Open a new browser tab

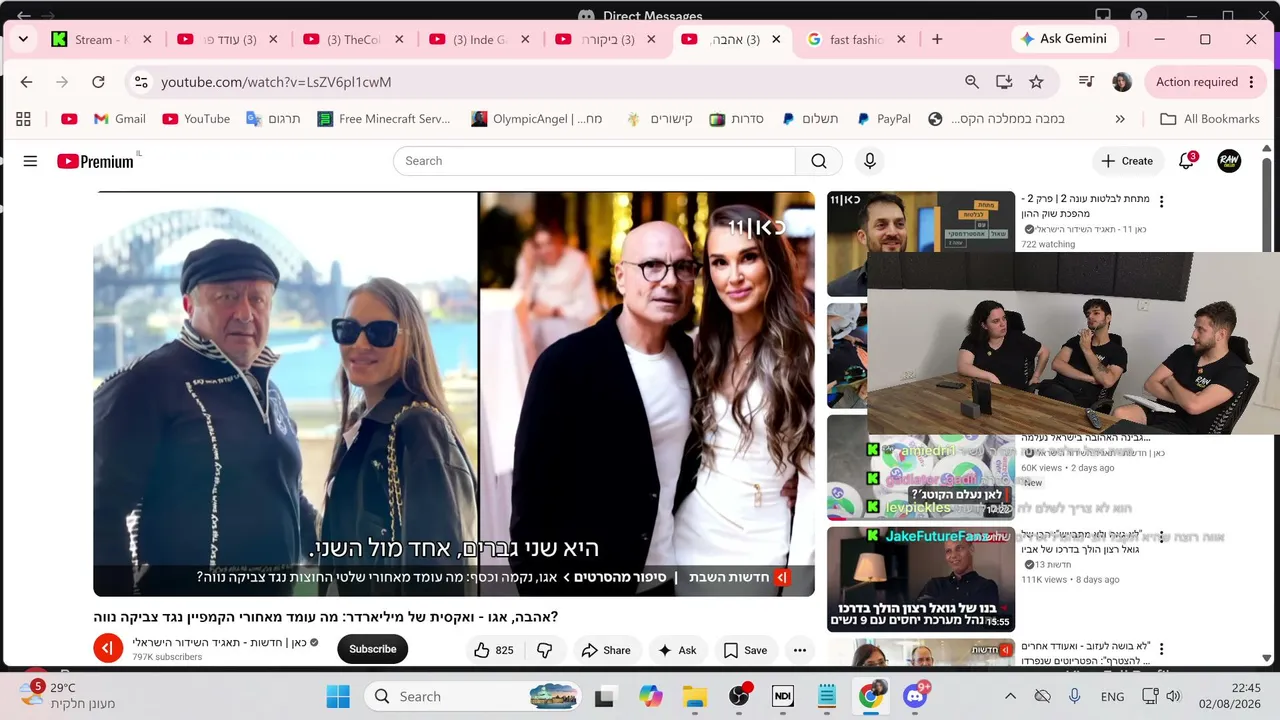[937, 39]
